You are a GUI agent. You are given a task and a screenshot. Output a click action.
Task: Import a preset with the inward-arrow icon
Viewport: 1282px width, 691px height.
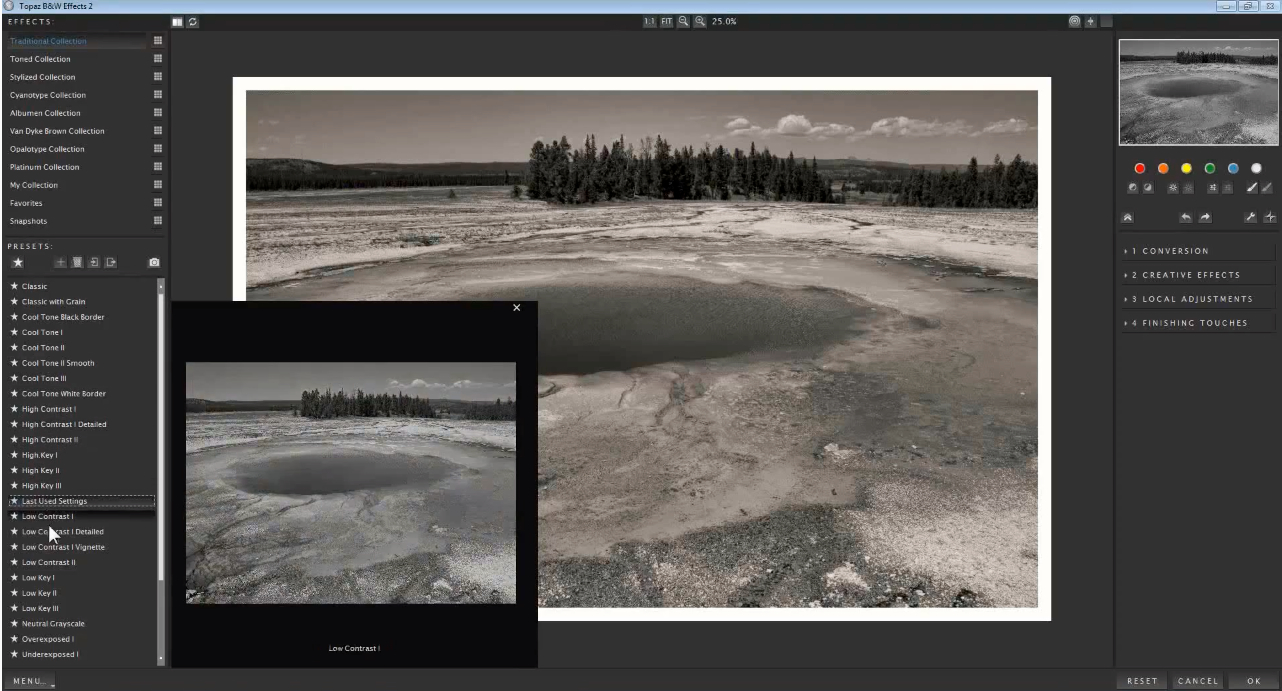tap(94, 262)
